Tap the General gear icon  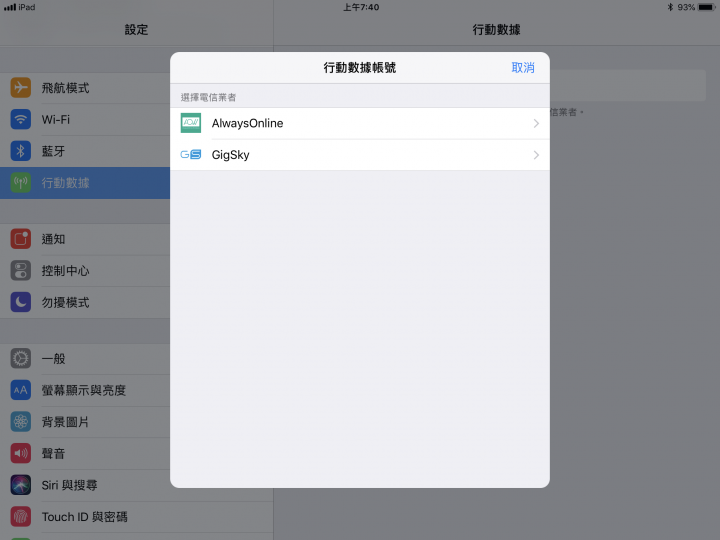pyautogui.click(x=21, y=359)
